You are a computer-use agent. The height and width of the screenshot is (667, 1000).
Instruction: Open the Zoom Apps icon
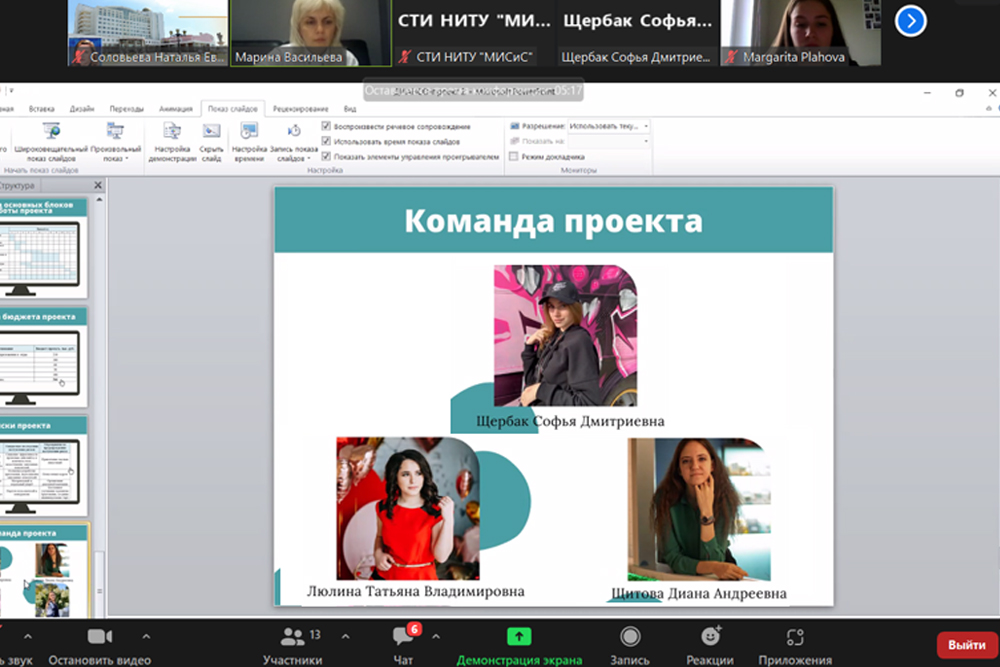click(x=795, y=637)
